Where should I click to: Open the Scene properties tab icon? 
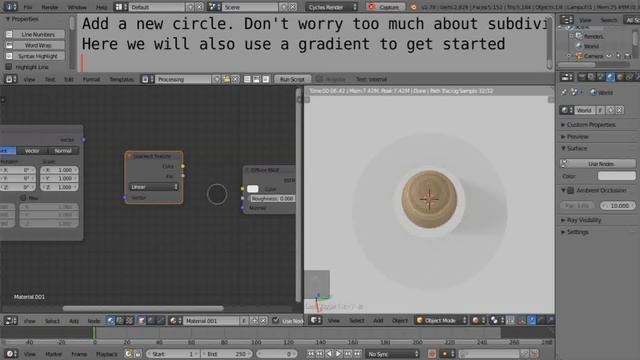click(x=601, y=77)
